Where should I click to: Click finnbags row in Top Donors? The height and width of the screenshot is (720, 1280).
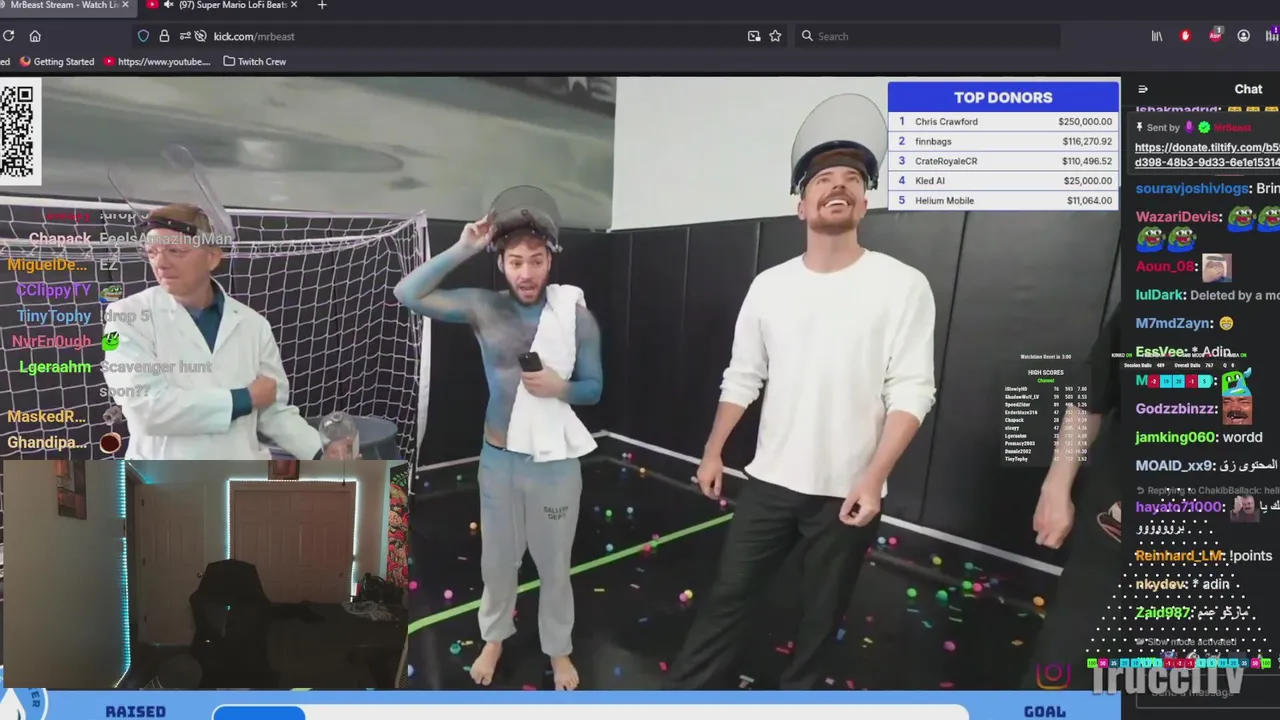coord(1003,141)
